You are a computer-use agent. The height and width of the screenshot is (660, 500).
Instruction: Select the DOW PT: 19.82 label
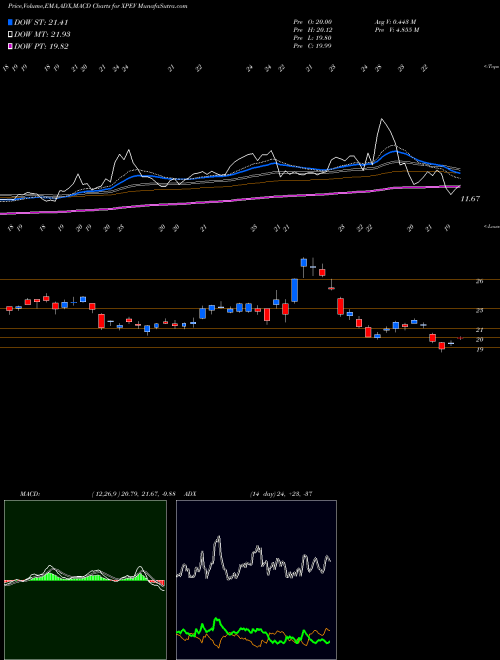tap(41, 46)
